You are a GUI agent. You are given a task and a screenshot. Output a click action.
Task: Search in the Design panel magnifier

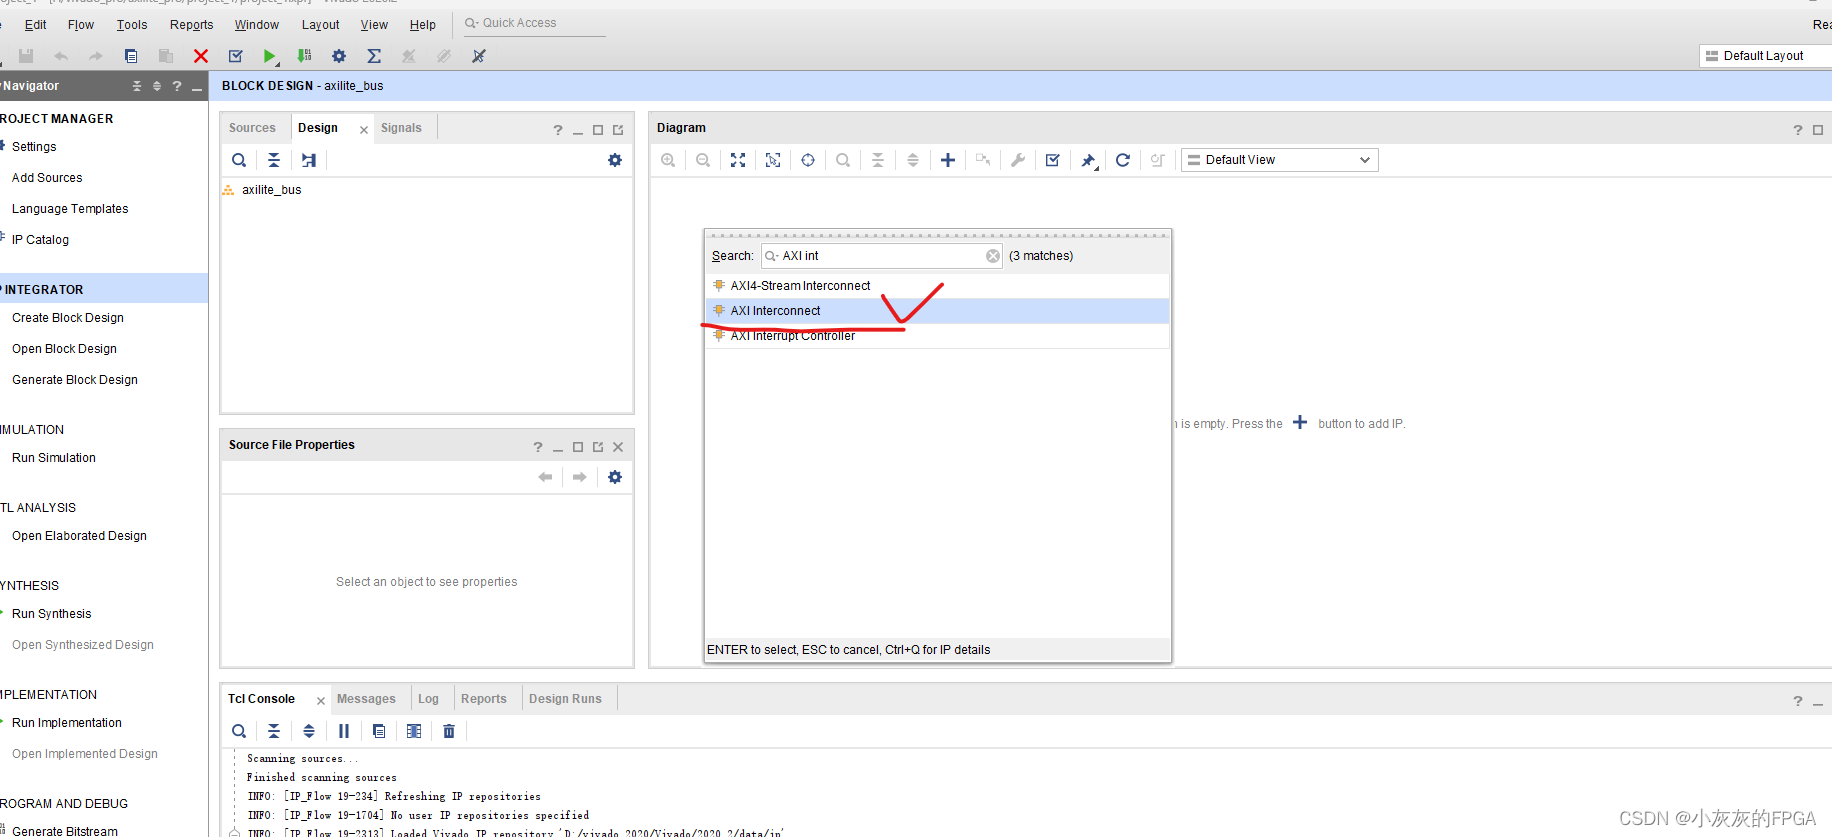(x=239, y=160)
